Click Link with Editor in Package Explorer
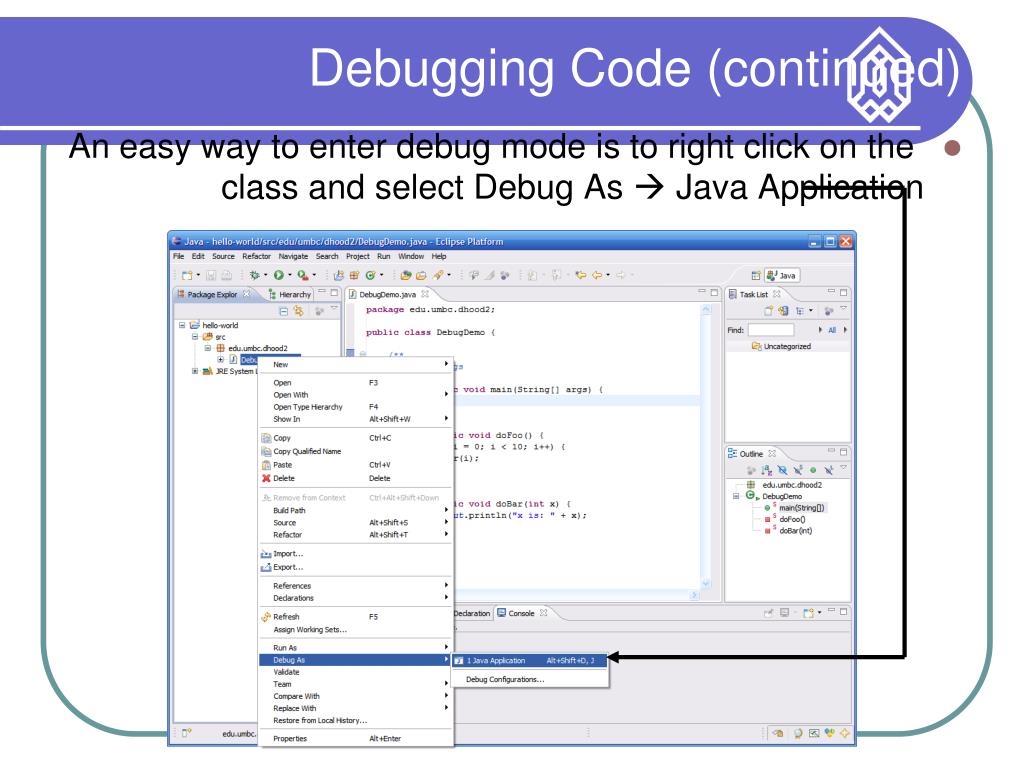 pos(298,312)
